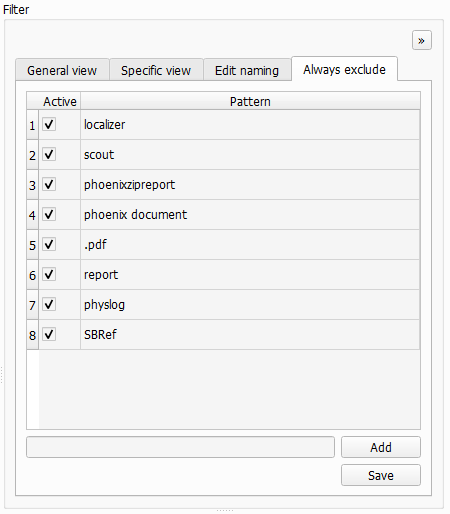Screen dimensions: 450x514
Task: Disable the phoenixzipreport exclusion checkbox
Action: (x=49, y=185)
